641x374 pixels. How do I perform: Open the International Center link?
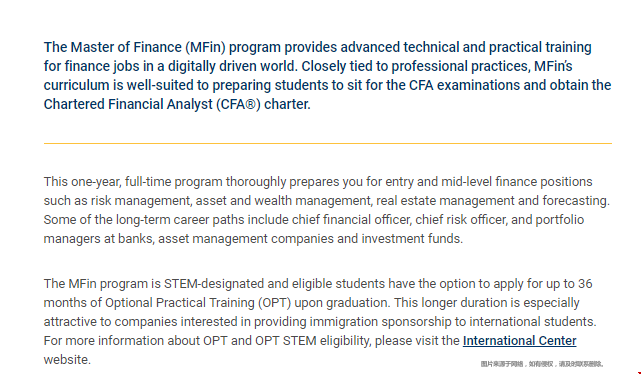click(x=519, y=340)
